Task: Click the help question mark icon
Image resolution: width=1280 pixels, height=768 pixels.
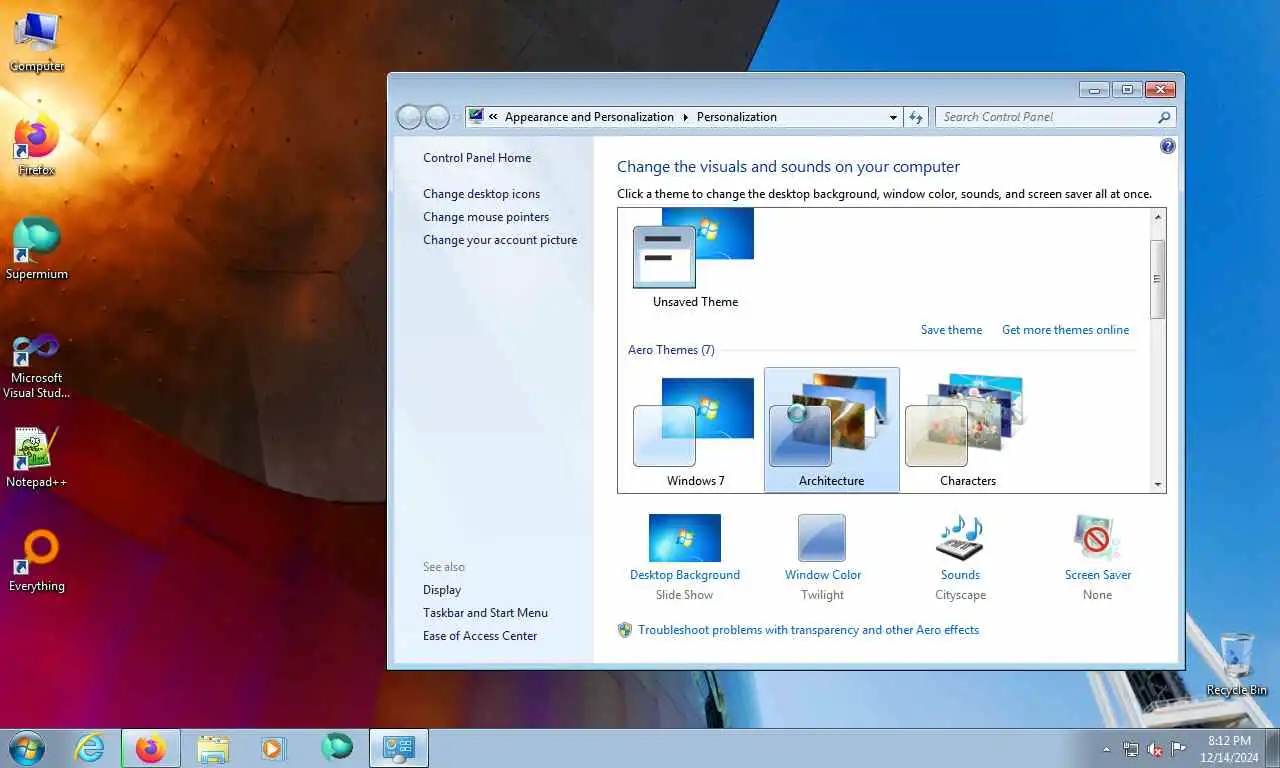Action: [1168, 146]
